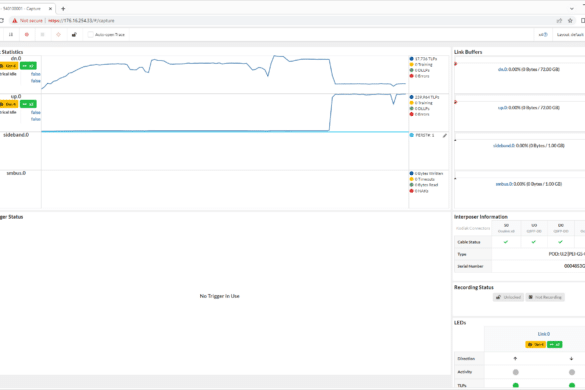Click the yellow Gen 4 badge under dn.0
This screenshot has width=585, height=390.
[9, 66]
